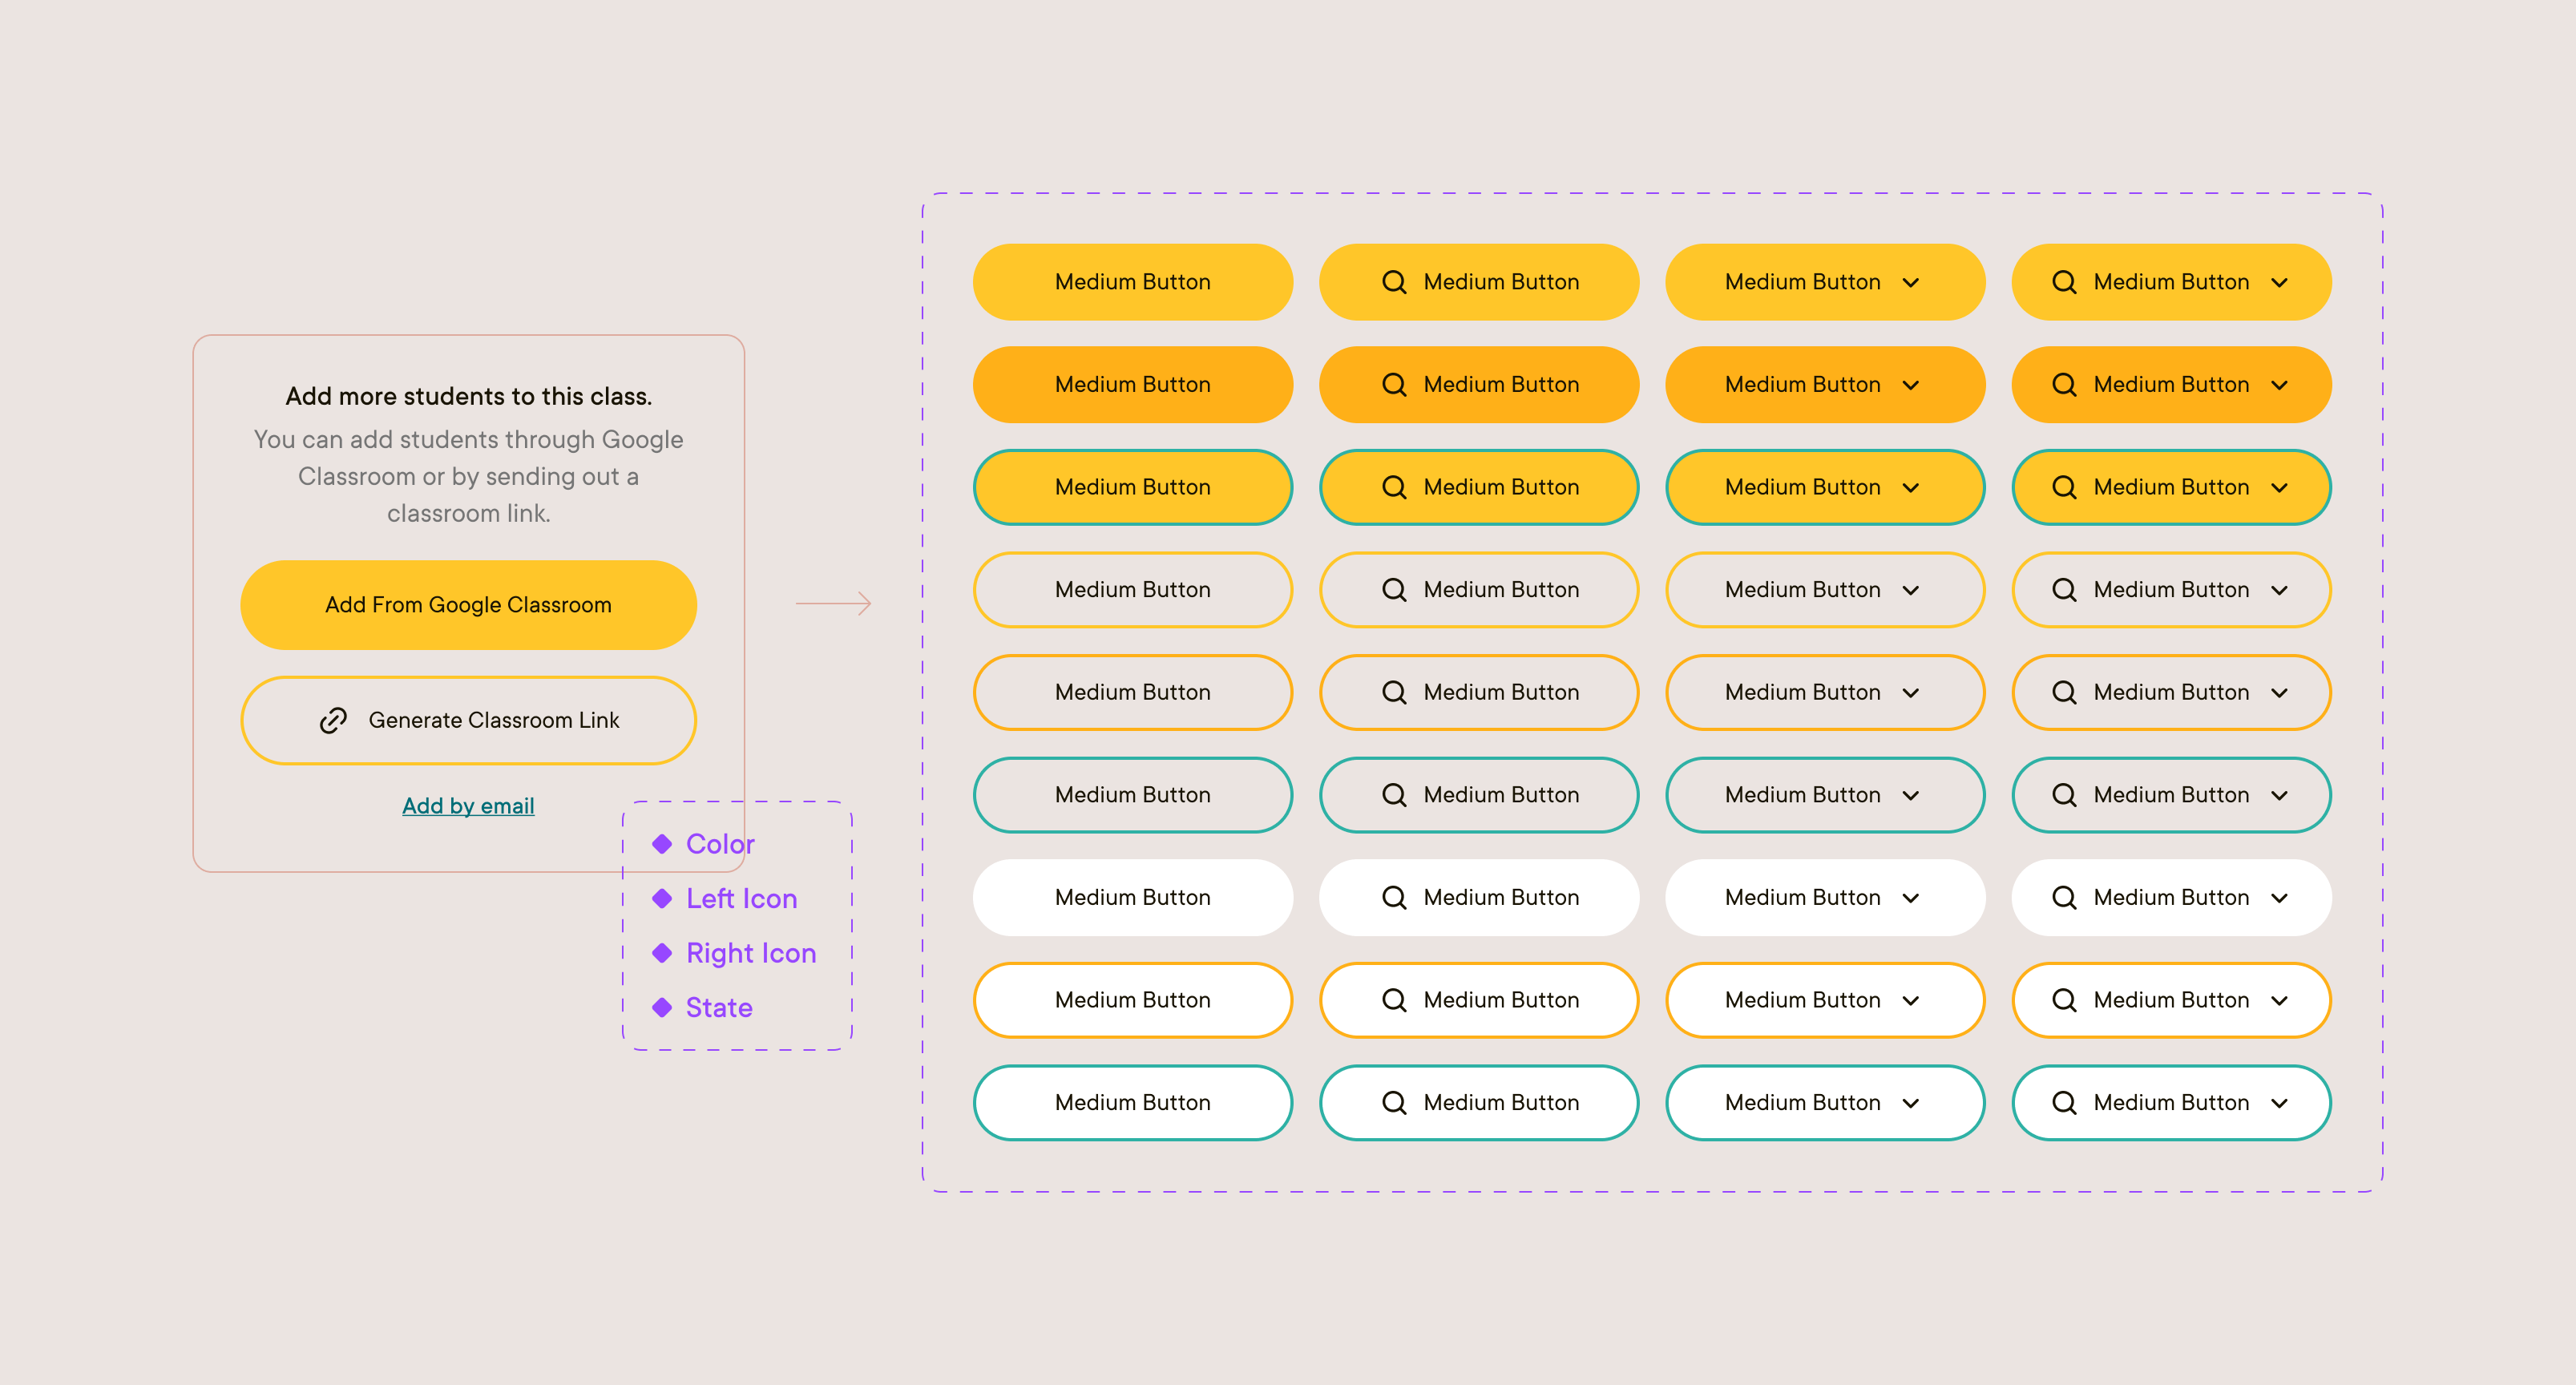Open the Add by email link
The image size is (2576, 1385).
click(x=468, y=805)
